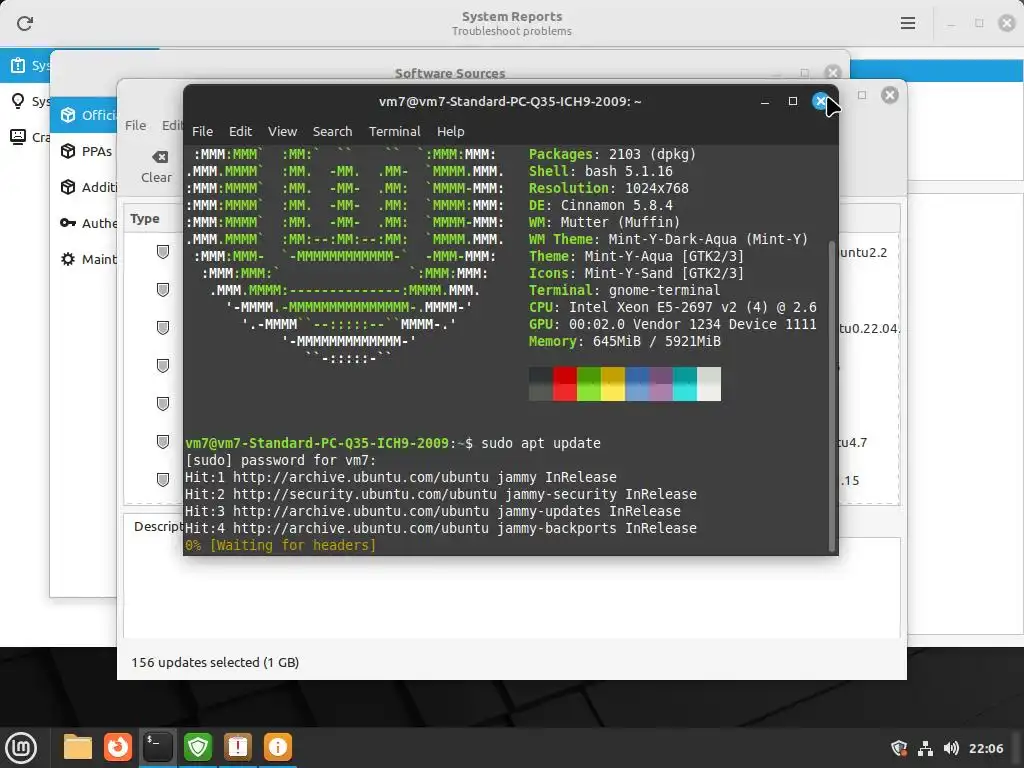Click sixth shield icon in update list

coord(163,441)
